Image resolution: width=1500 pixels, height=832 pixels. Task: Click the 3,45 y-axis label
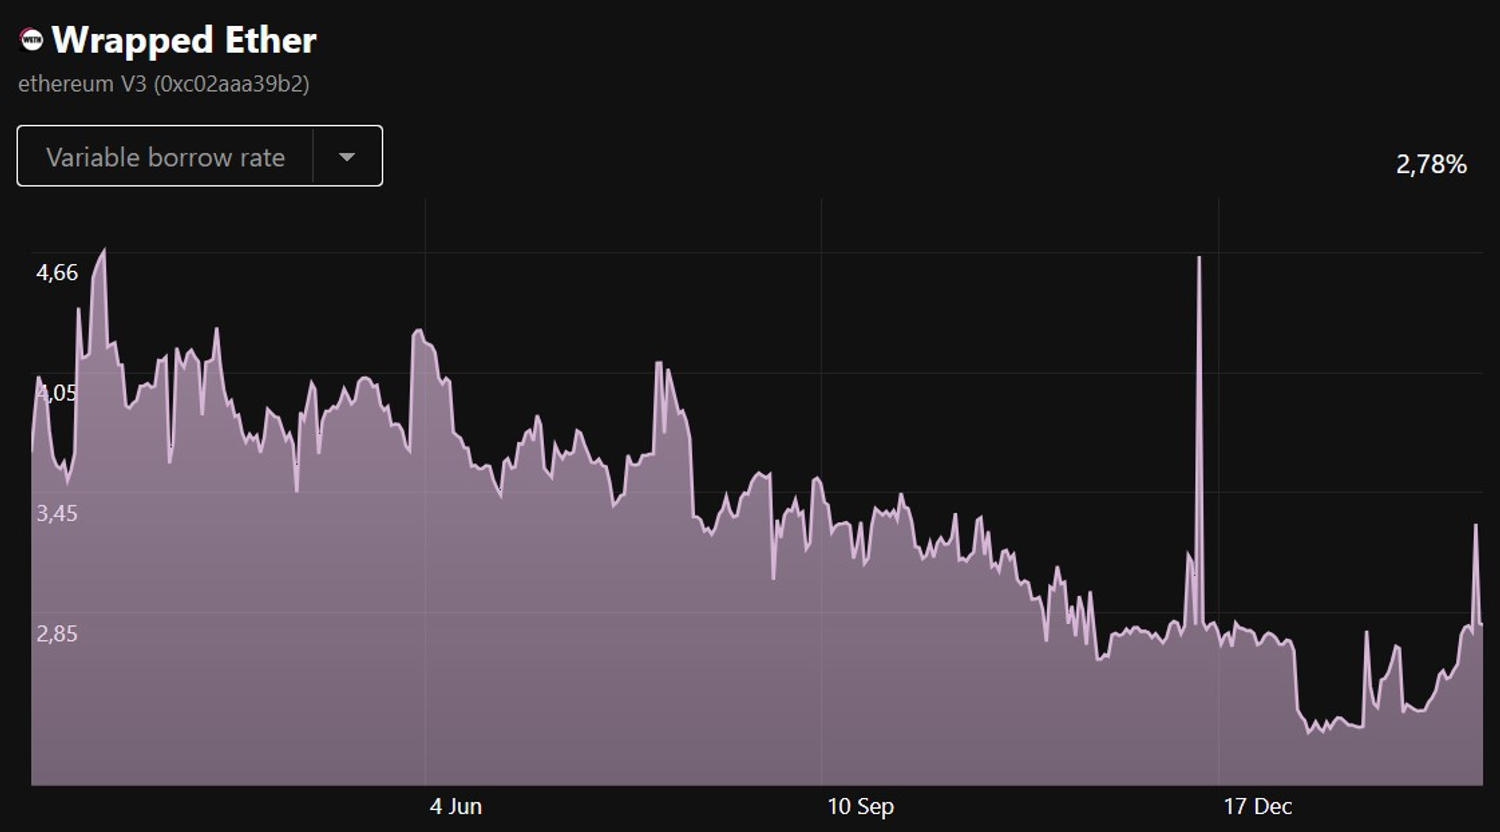tap(57, 513)
